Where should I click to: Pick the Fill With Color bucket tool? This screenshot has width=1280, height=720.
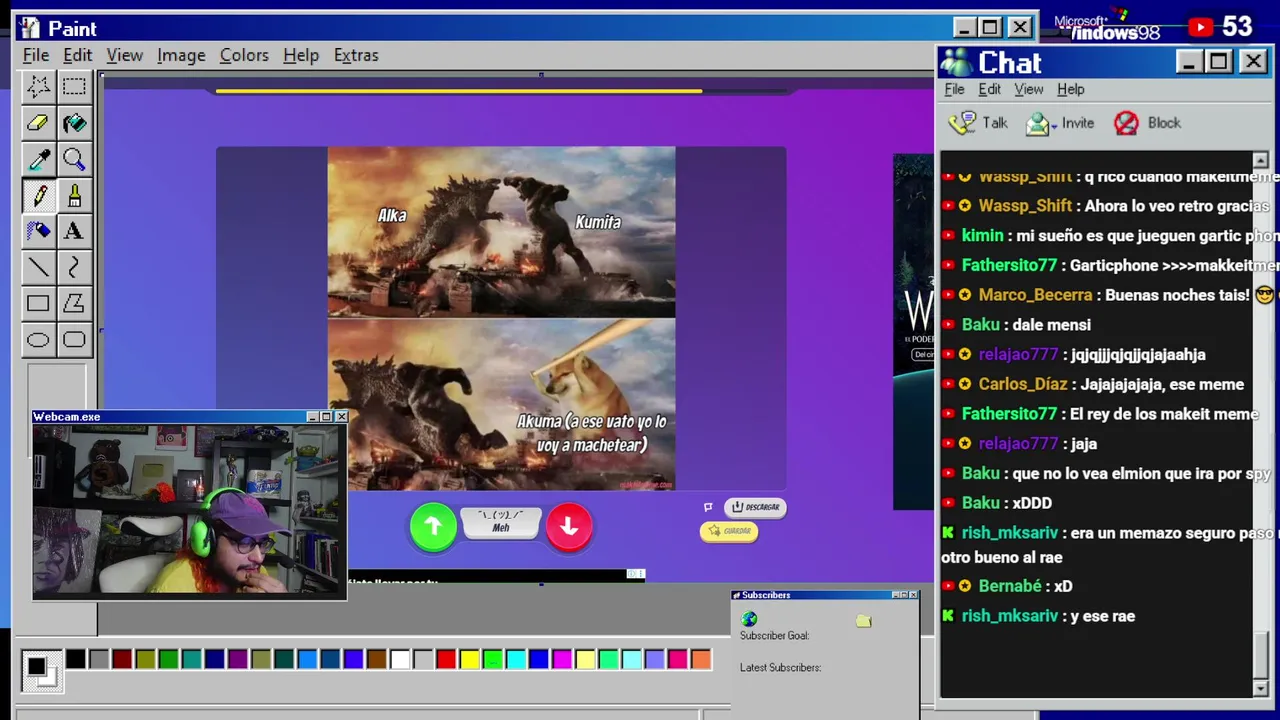74,123
